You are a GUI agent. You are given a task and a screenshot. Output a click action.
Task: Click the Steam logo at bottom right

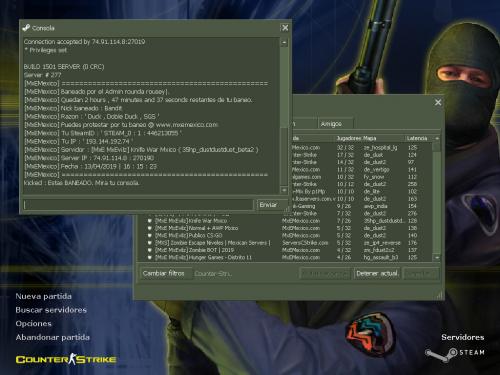pos(455,354)
